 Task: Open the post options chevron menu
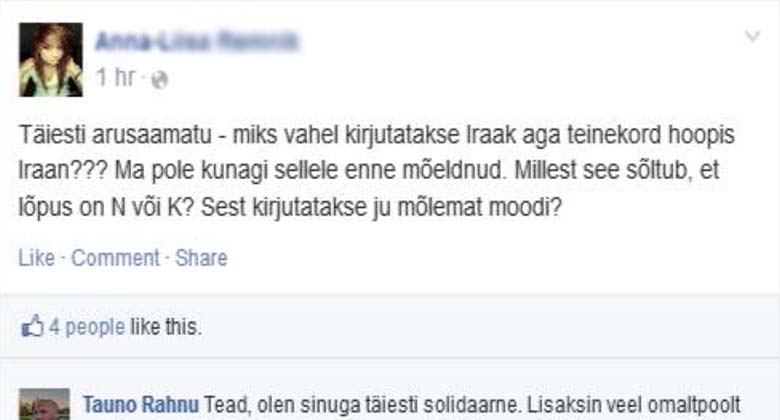752,36
